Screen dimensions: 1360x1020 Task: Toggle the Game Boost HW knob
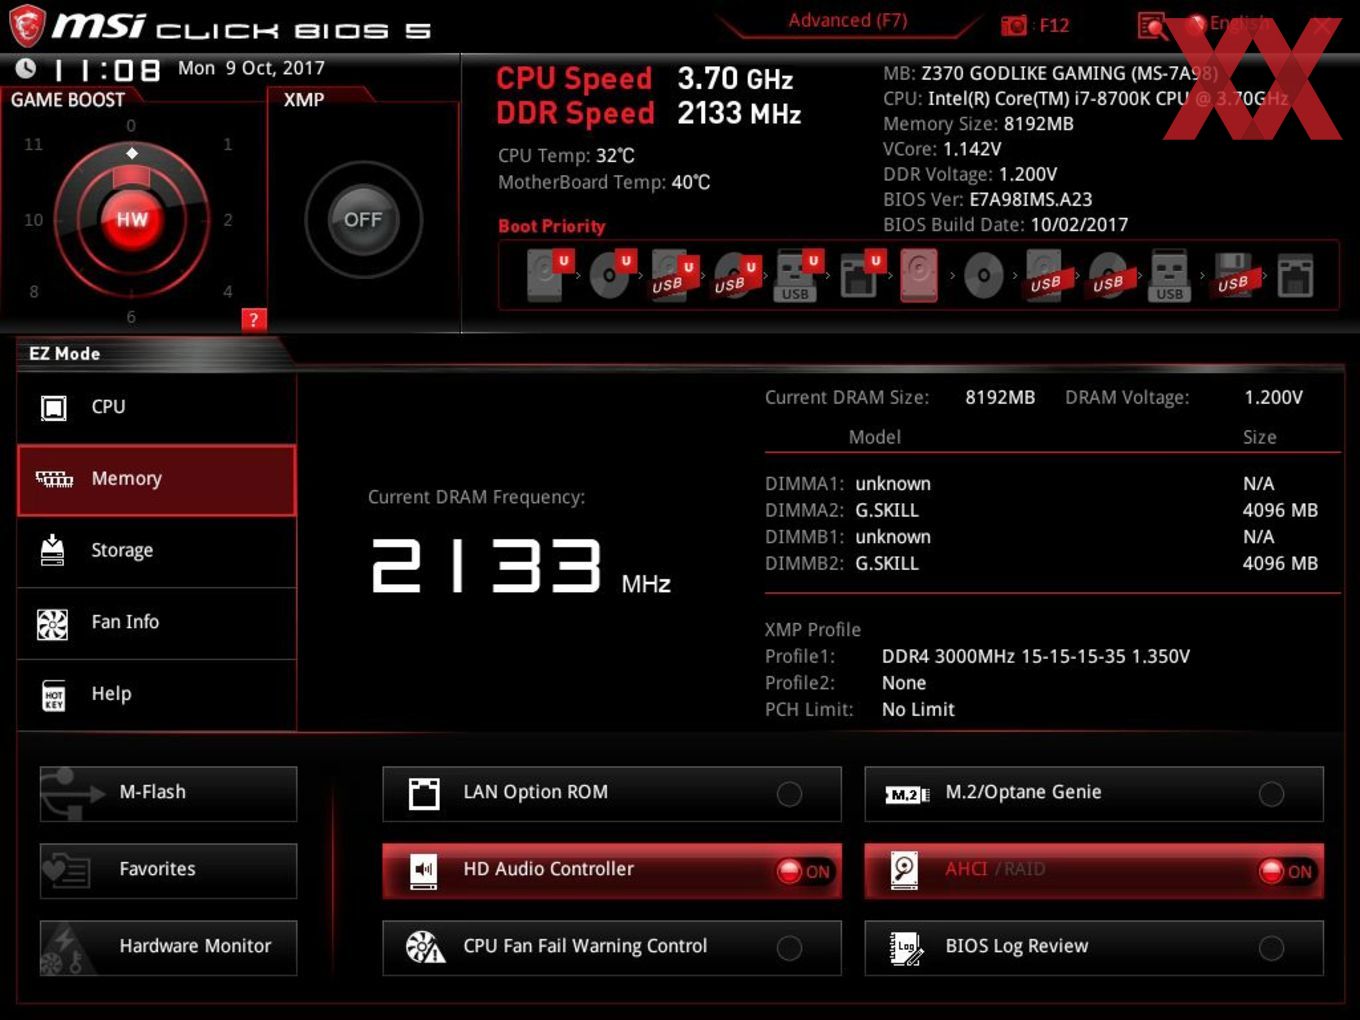coord(132,219)
